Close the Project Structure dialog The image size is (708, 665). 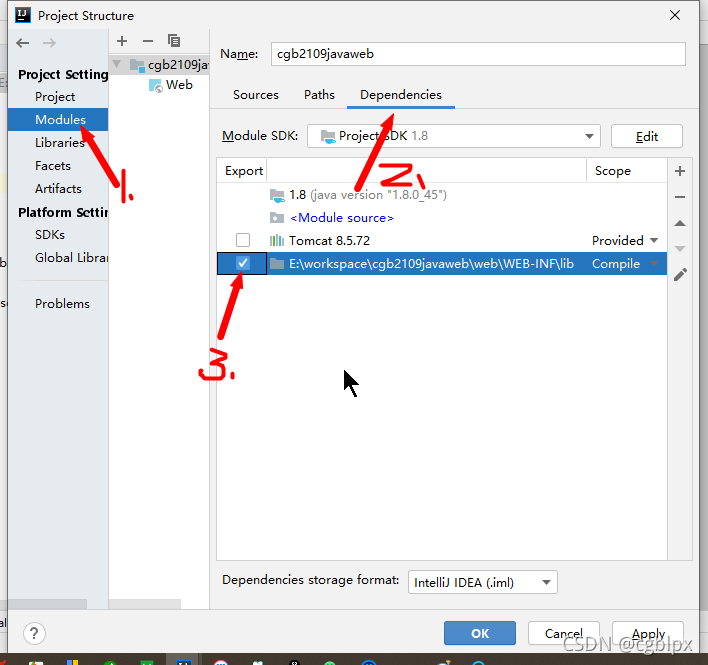[675, 15]
